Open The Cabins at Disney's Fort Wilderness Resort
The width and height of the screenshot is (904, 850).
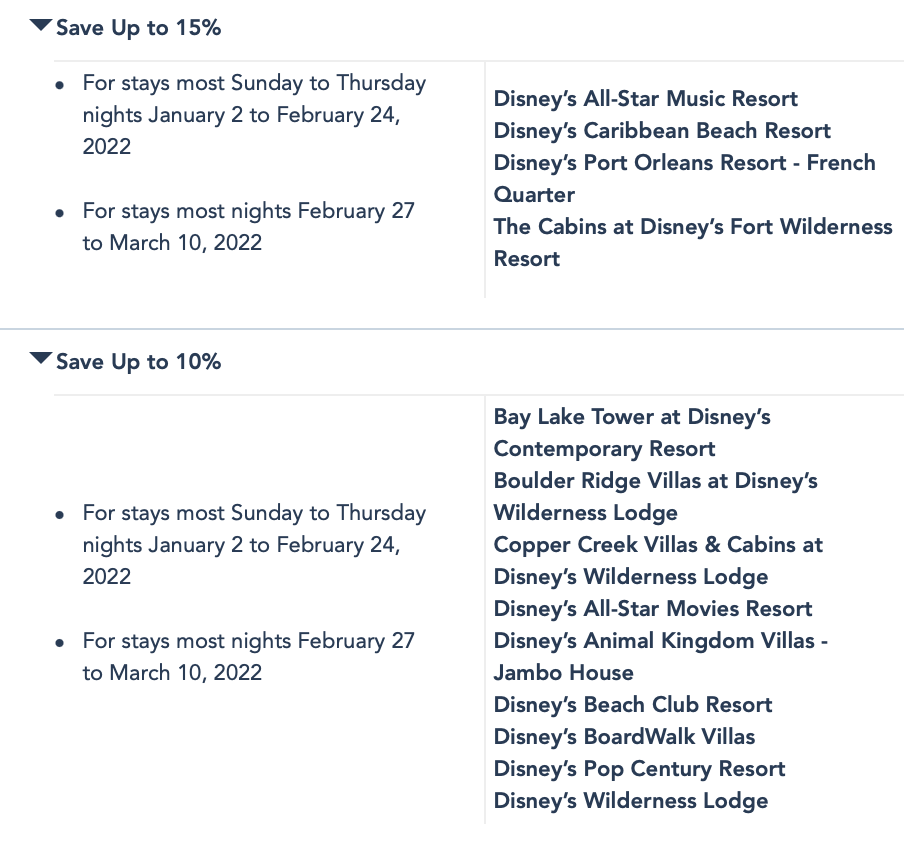tap(692, 227)
